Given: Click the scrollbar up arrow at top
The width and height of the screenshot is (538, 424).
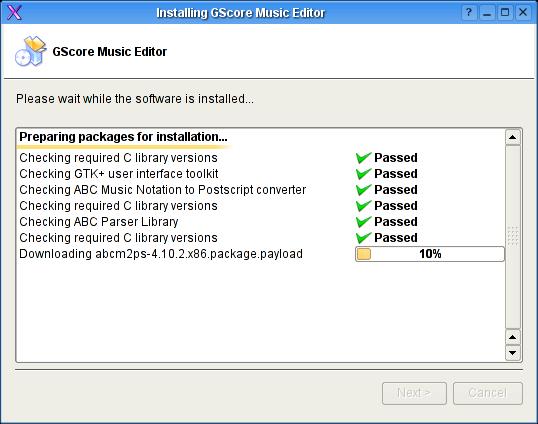Looking at the screenshot, I should click(x=513, y=137).
